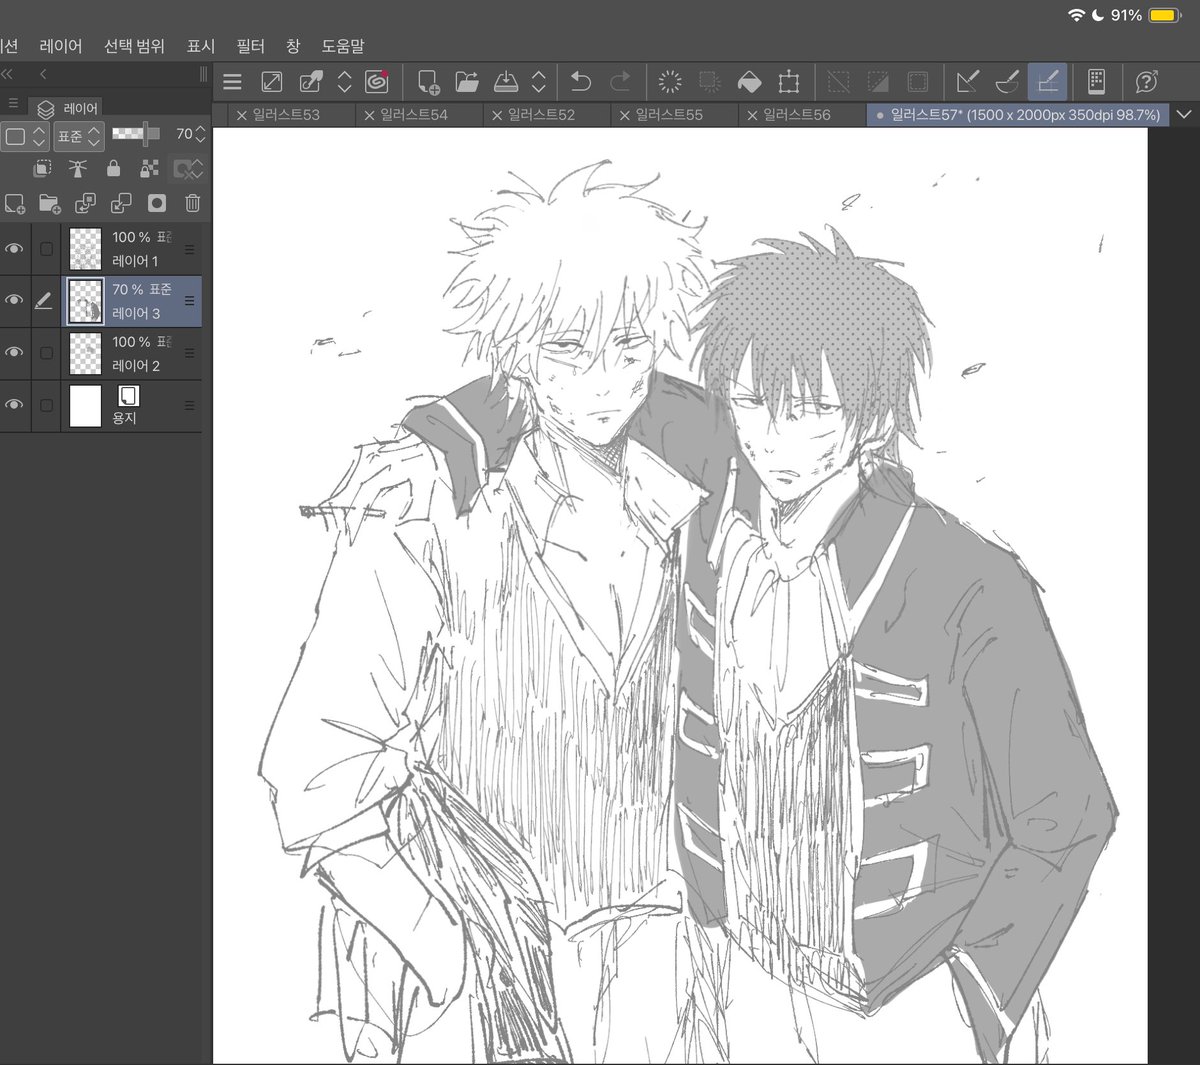Open the 도움말 menu

click(343, 46)
